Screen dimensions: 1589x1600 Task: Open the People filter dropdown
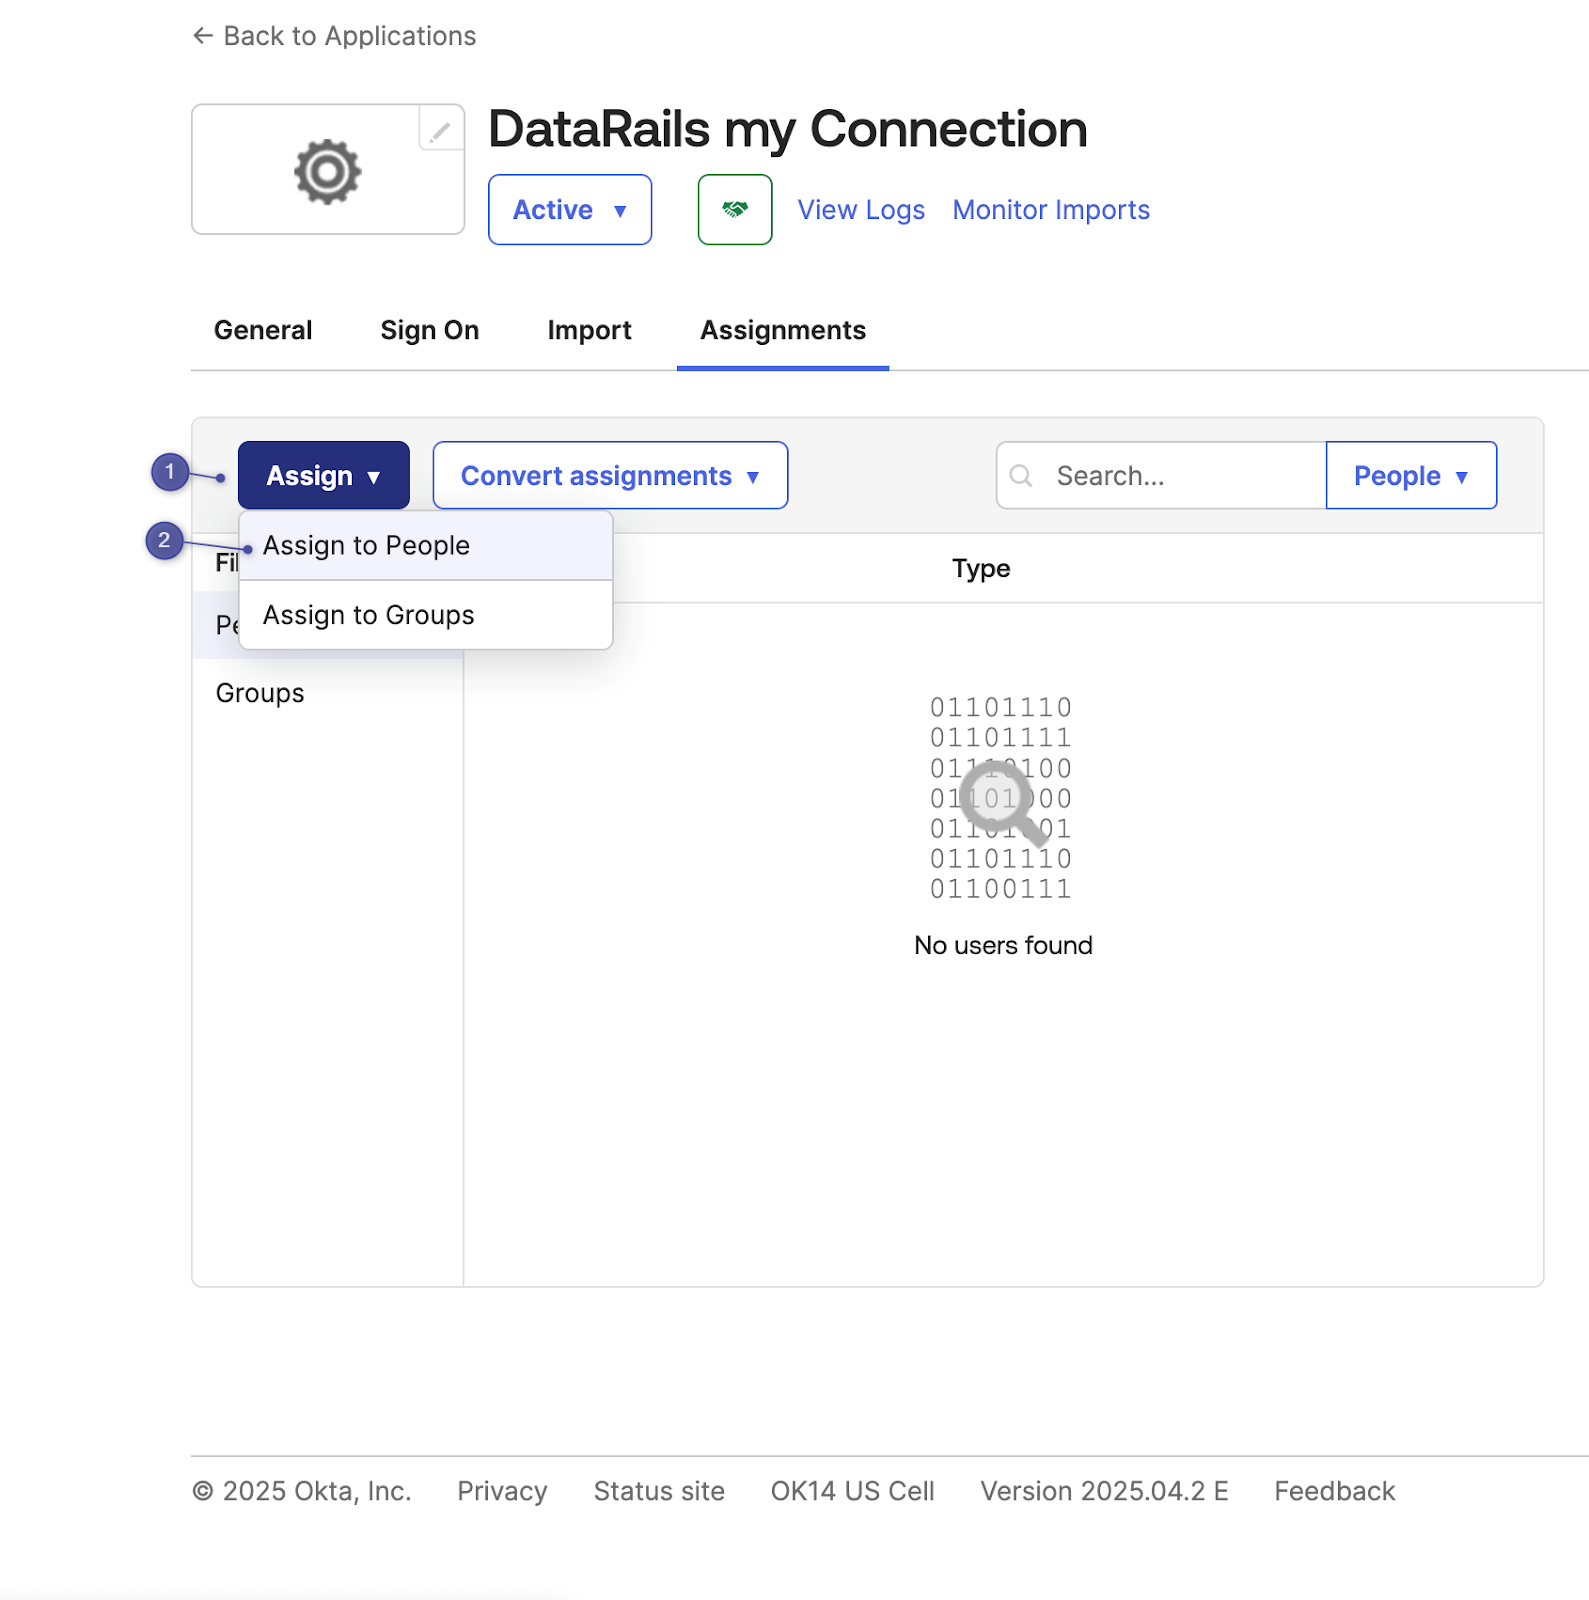[x=1410, y=476]
